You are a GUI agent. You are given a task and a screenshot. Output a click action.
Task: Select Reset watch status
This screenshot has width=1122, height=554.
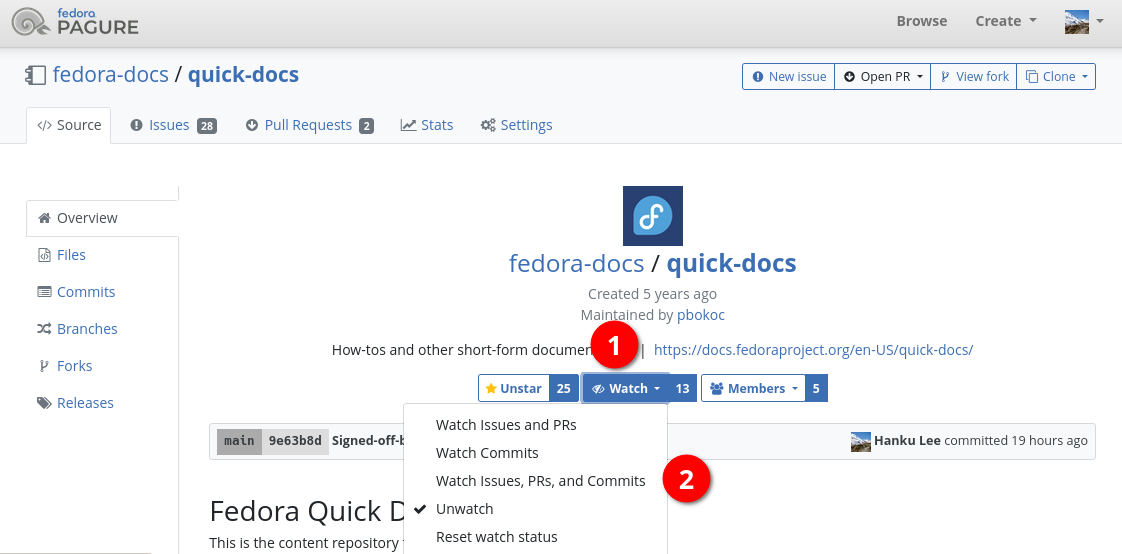coord(535,537)
